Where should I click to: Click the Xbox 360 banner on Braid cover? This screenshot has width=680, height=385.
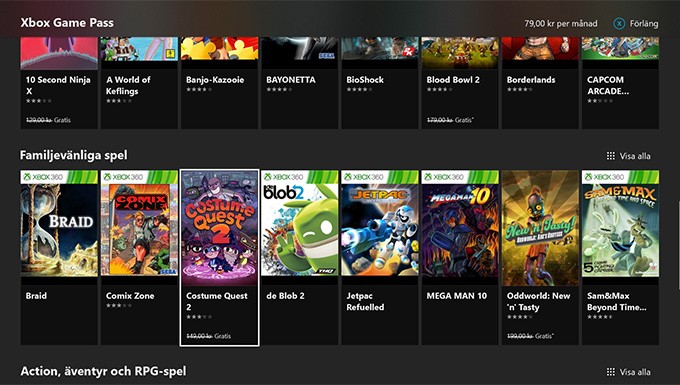[59, 177]
